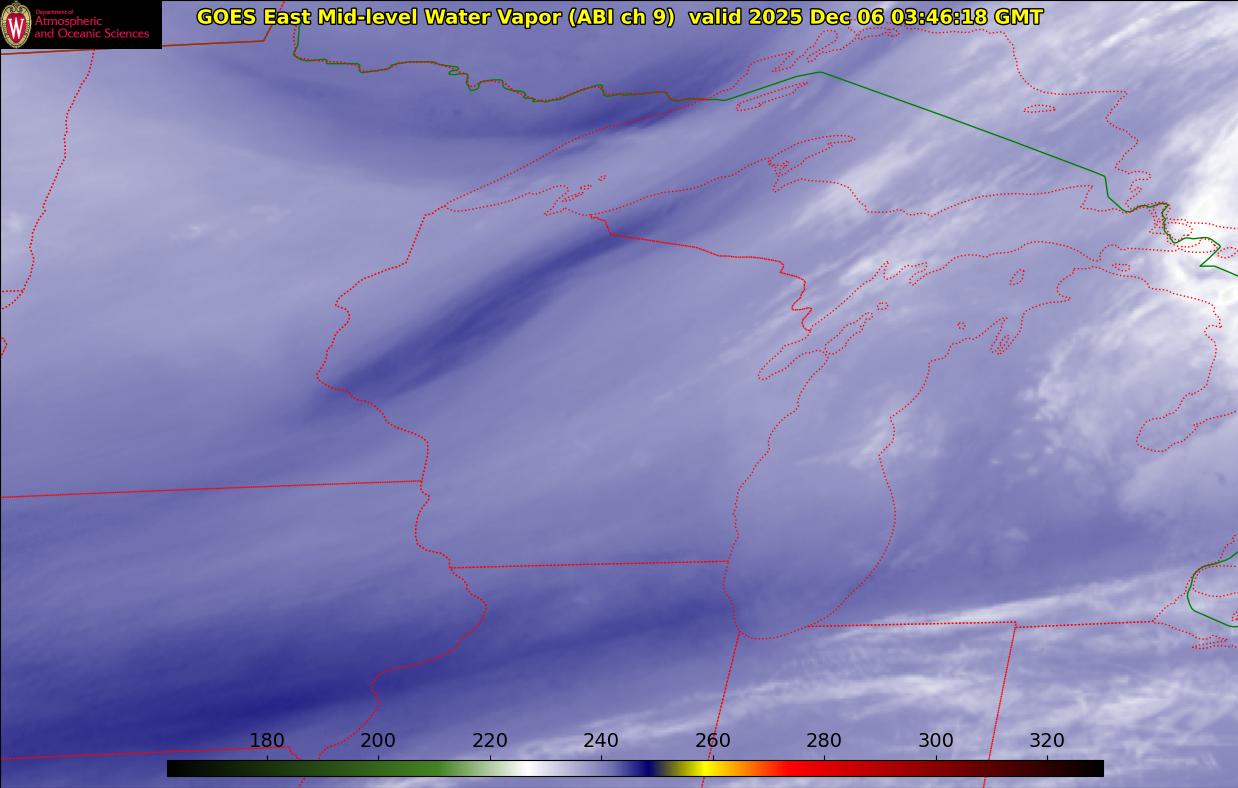1238x788 pixels.
Task: Click the '300' color bar label
Action: click(x=936, y=741)
